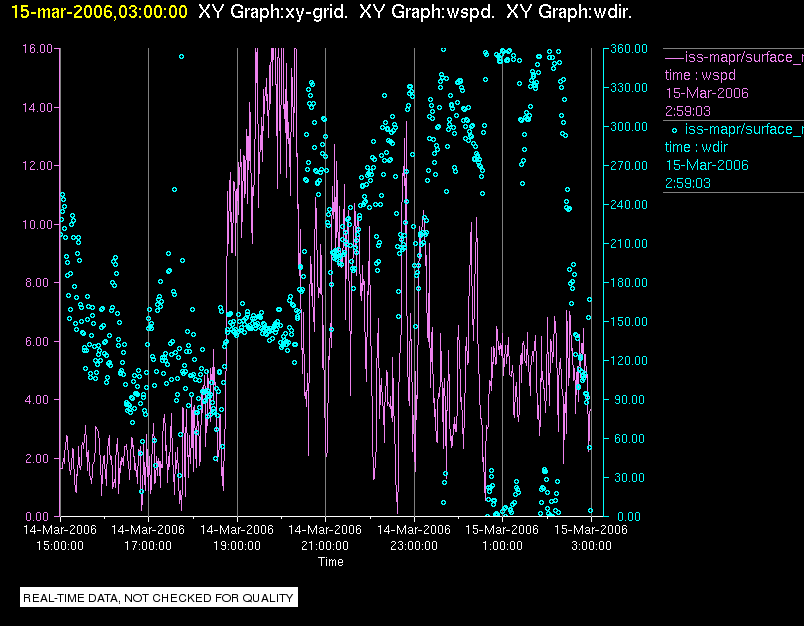Click the 14-Mar-2006 23:00:00 time axis label
The height and width of the screenshot is (626, 804).
(413, 538)
